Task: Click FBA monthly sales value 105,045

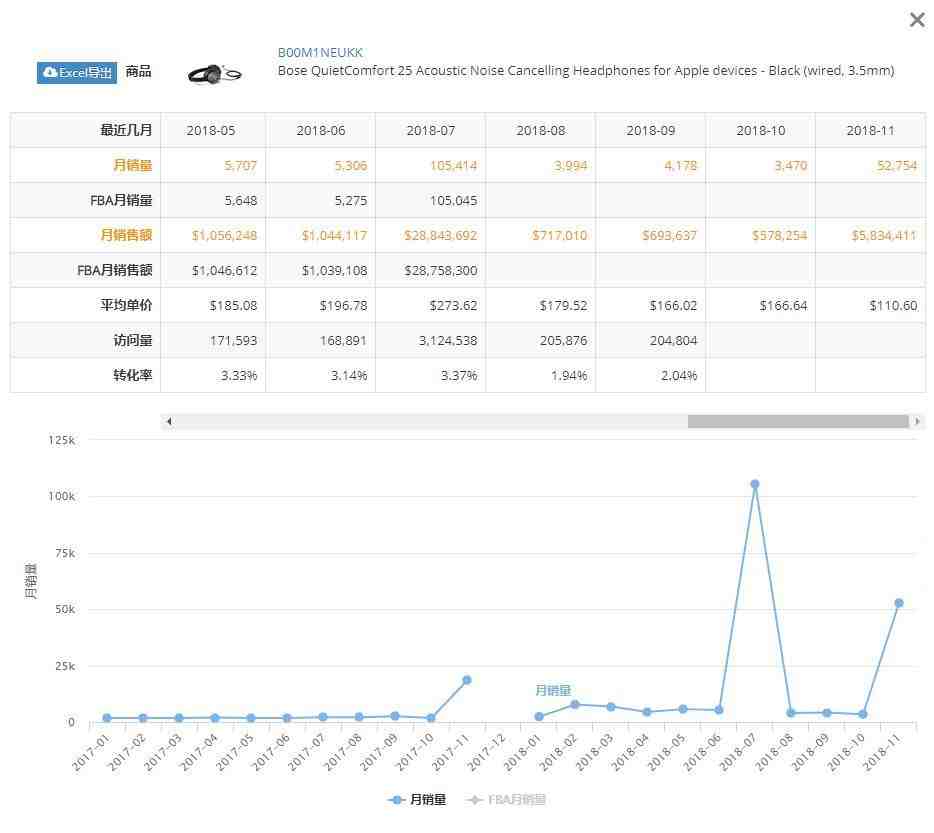Action: [x=453, y=201]
